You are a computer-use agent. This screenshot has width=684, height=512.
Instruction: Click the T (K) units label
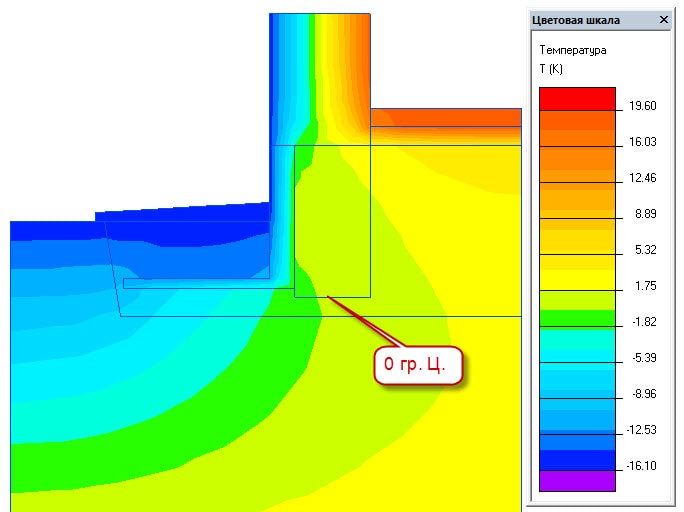point(551,69)
